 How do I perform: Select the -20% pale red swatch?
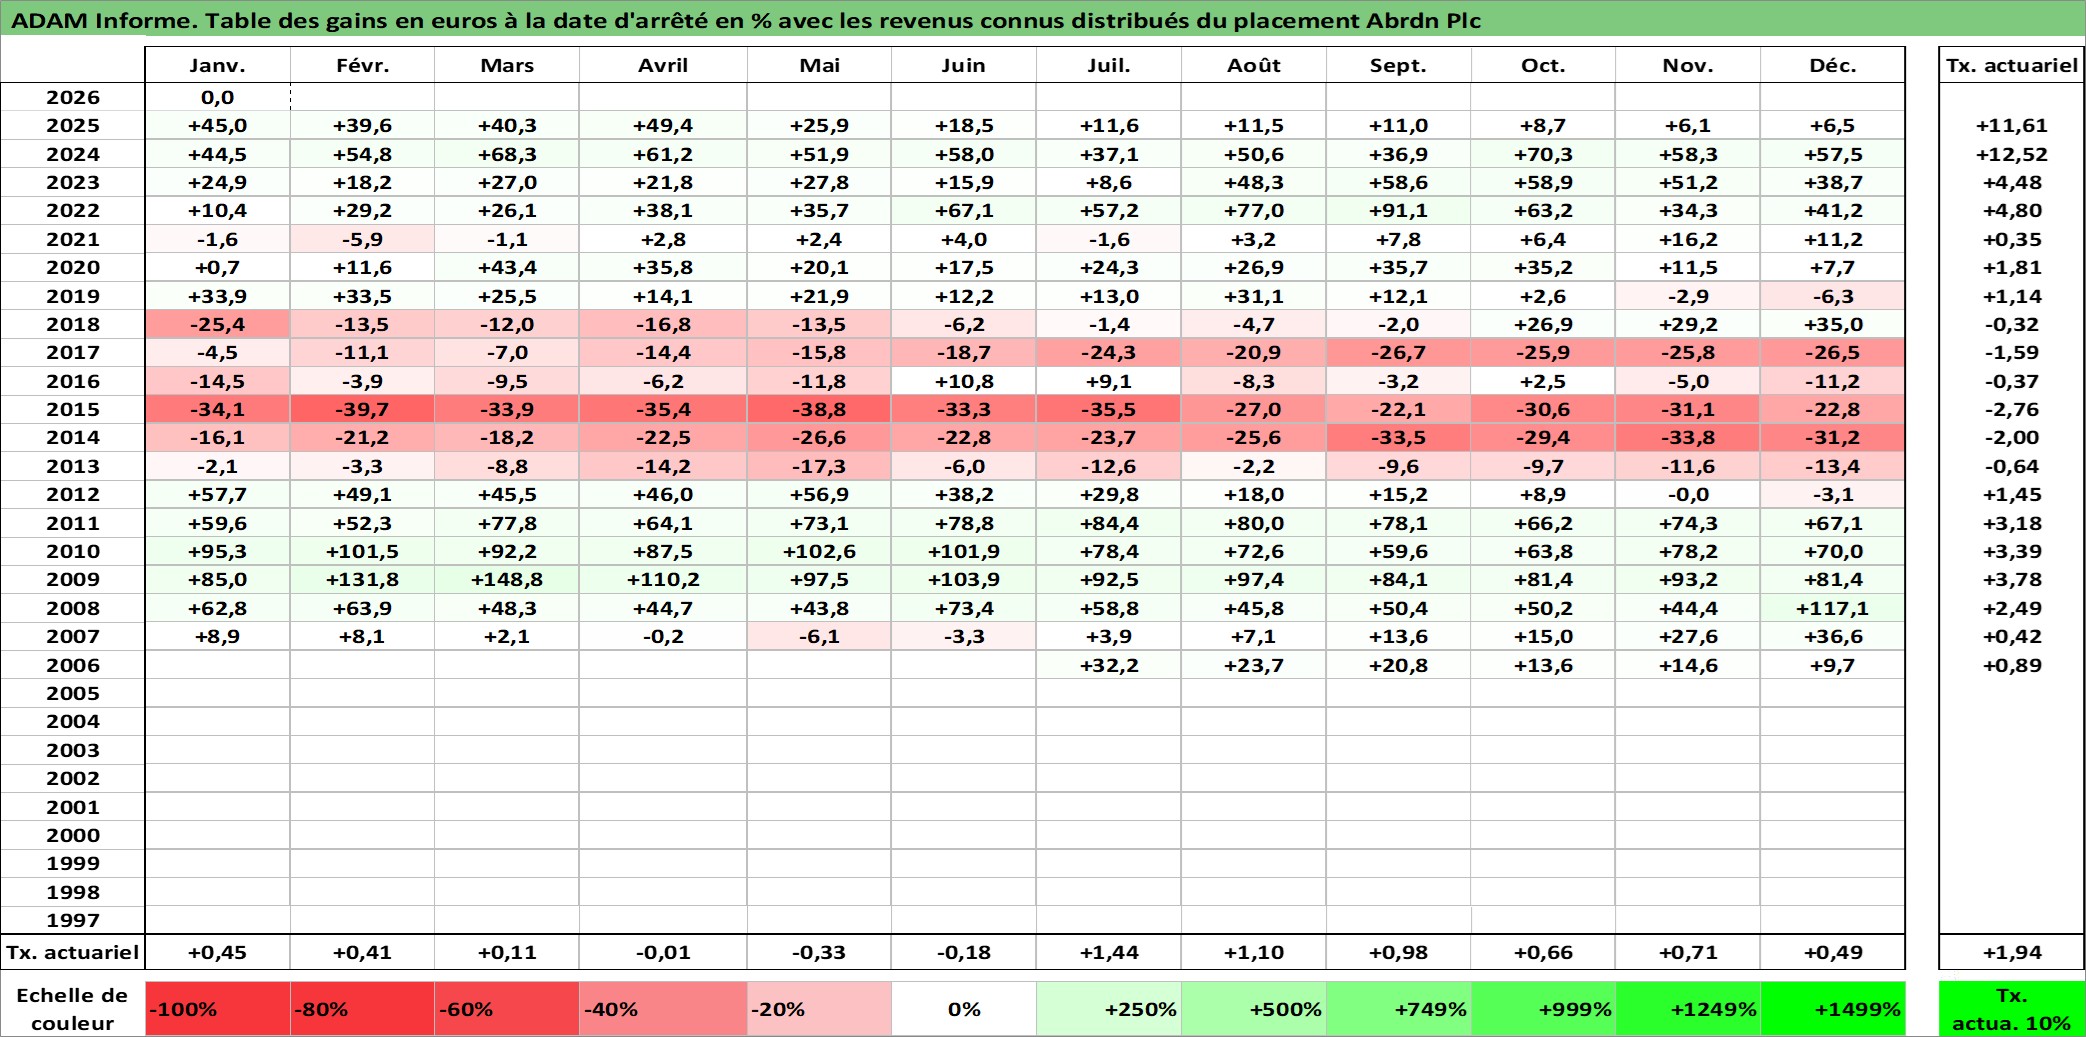point(819,1009)
